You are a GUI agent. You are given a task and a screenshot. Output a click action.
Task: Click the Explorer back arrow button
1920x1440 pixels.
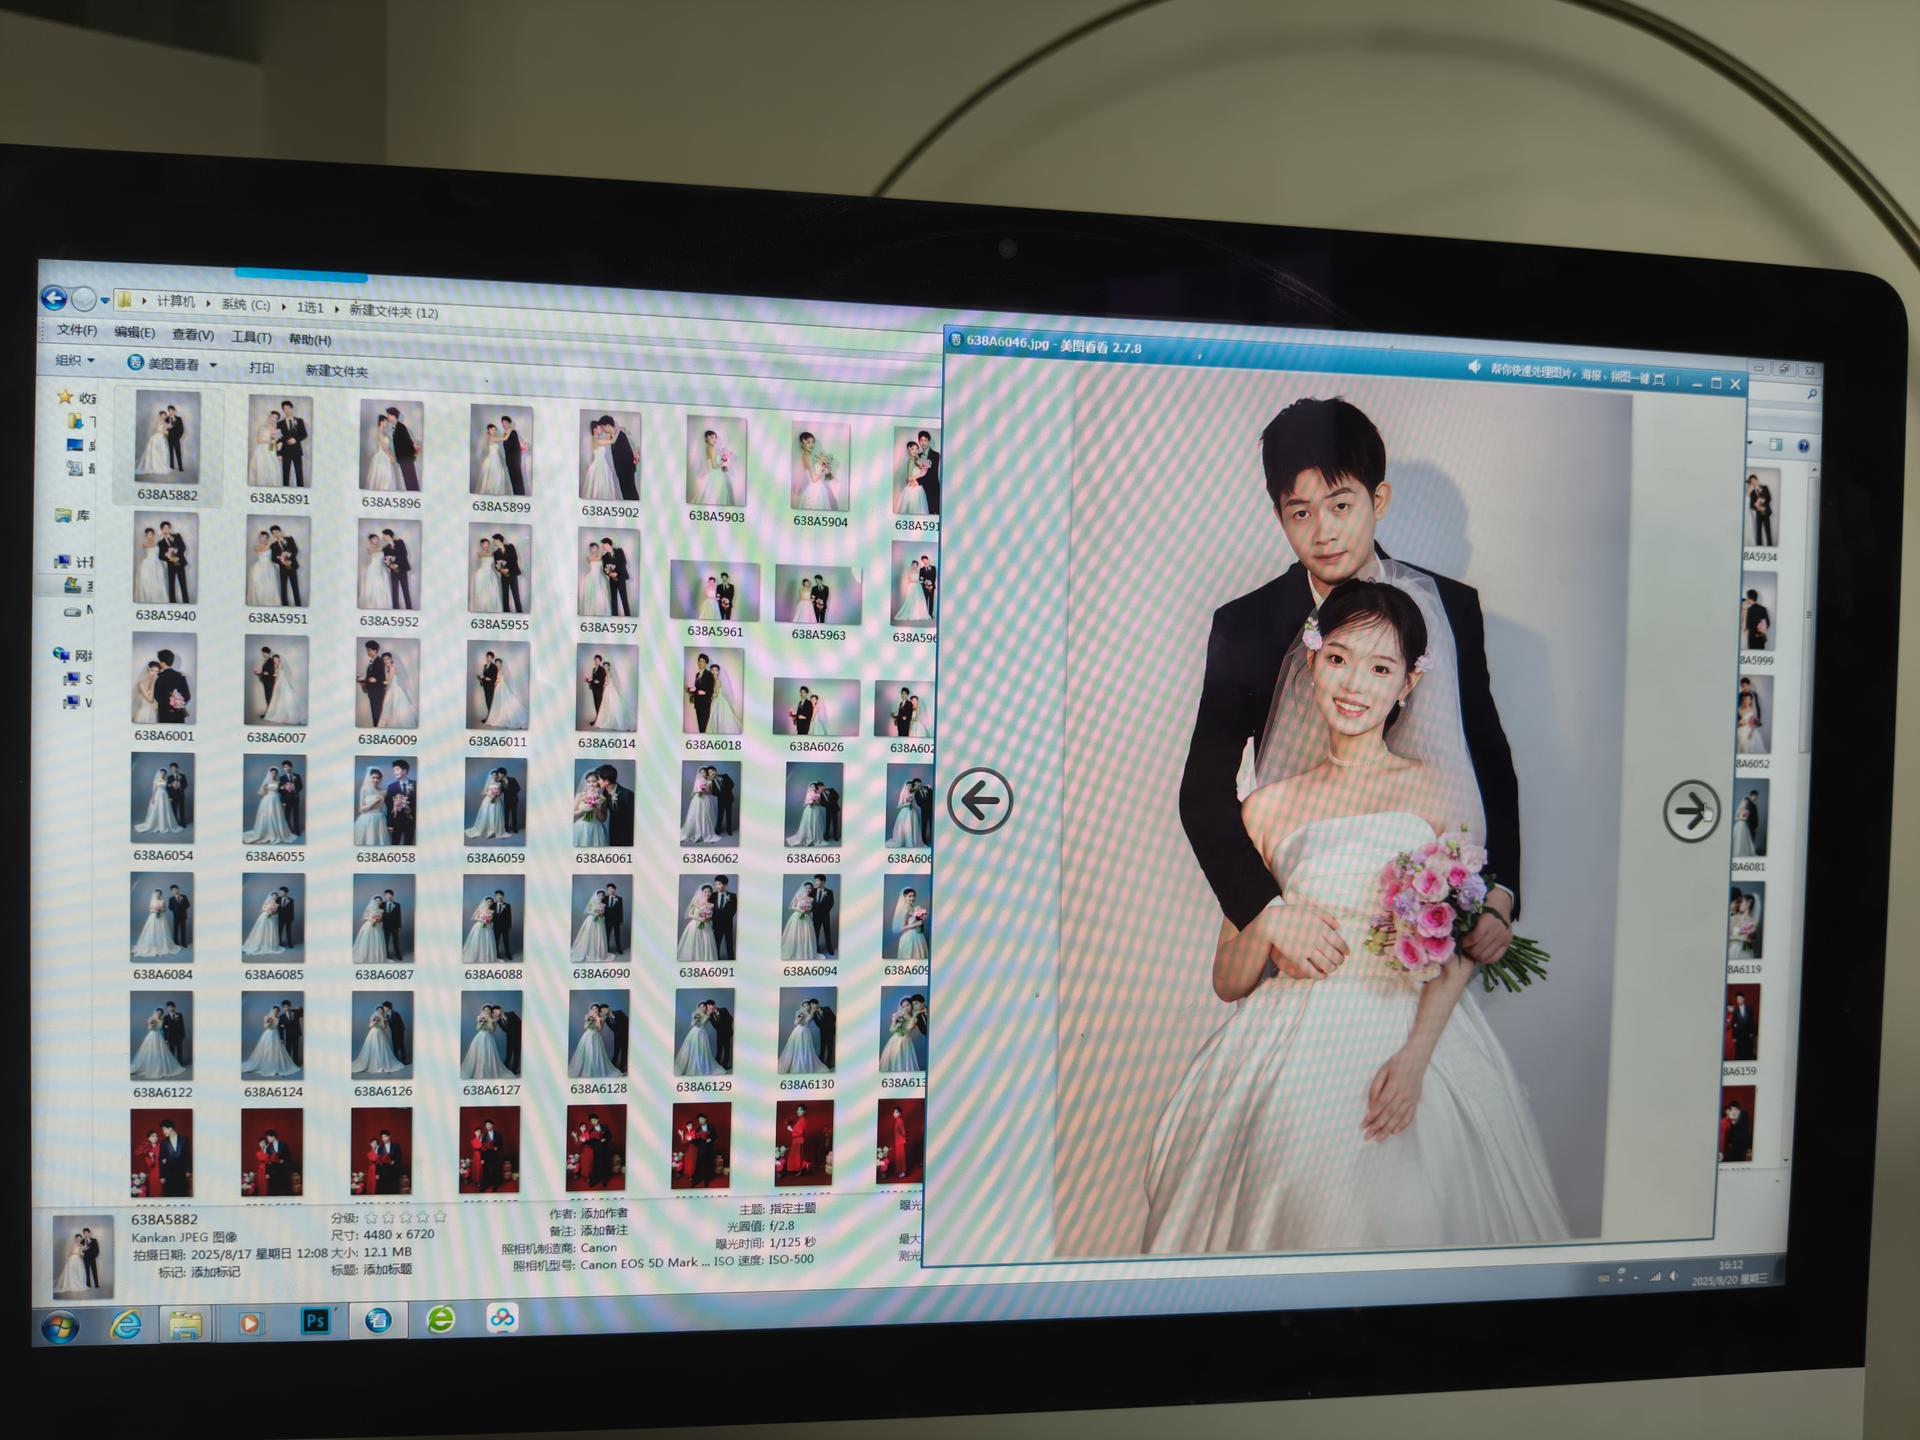(54, 297)
